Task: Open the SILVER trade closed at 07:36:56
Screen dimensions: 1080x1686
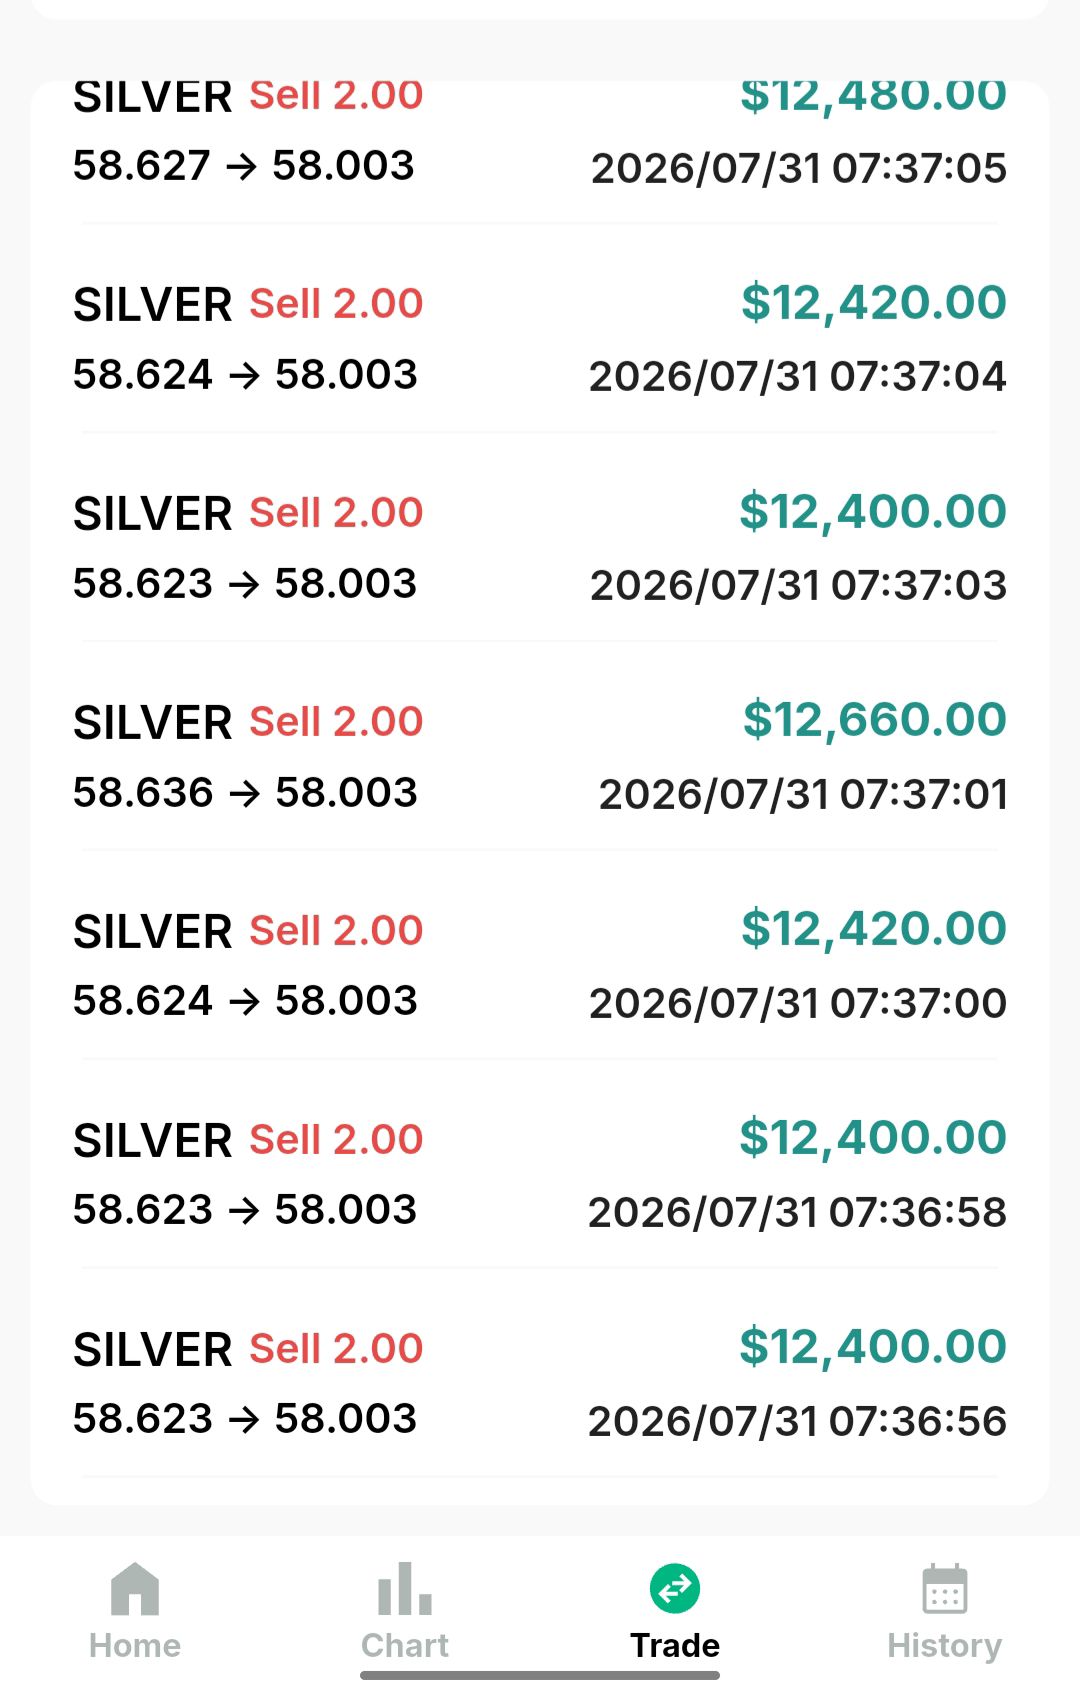Action: (x=540, y=1383)
